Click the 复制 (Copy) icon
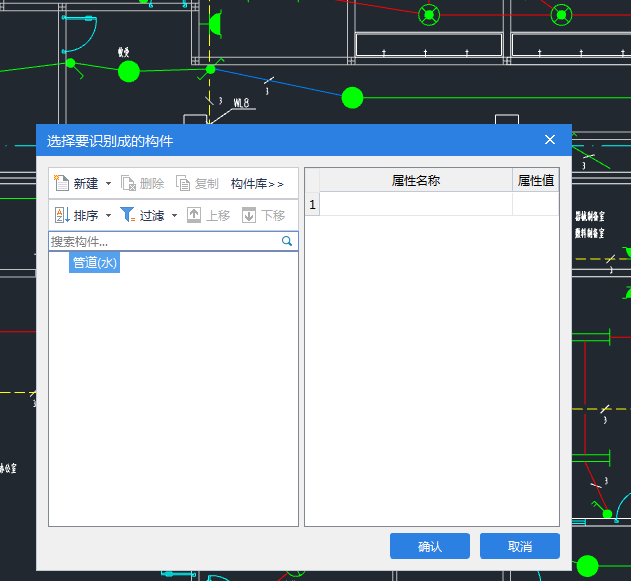This screenshot has height=581, width=631. pyautogui.click(x=183, y=184)
